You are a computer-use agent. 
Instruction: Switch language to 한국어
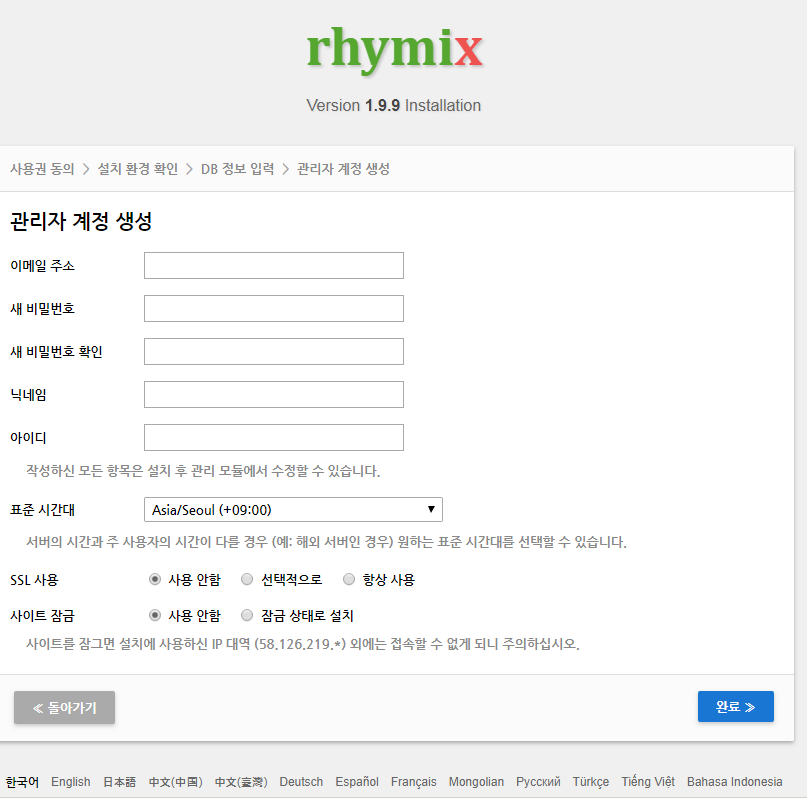[x=22, y=782]
